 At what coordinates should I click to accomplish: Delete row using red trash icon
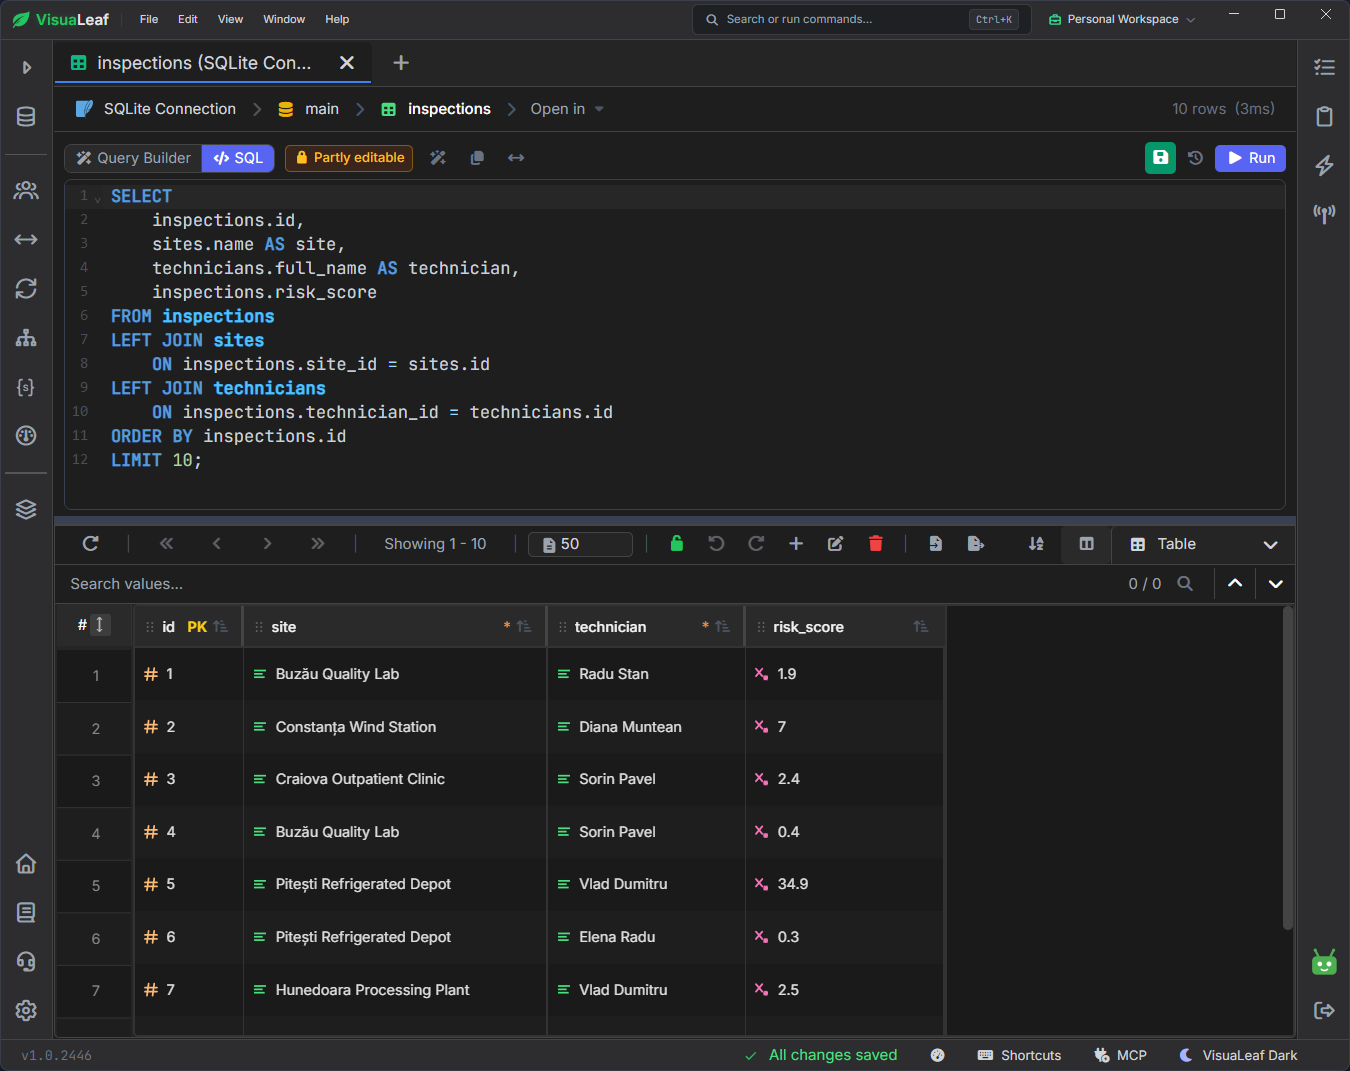pyautogui.click(x=876, y=544)
